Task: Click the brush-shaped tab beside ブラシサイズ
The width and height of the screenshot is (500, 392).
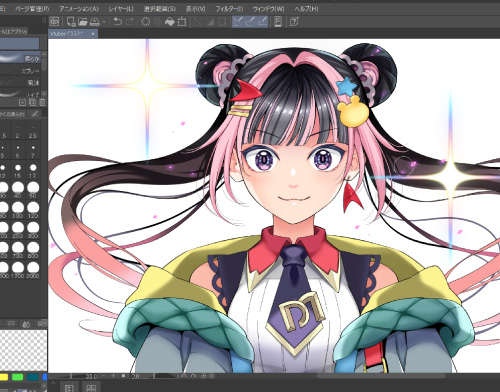Action: (x=35, y=114)
